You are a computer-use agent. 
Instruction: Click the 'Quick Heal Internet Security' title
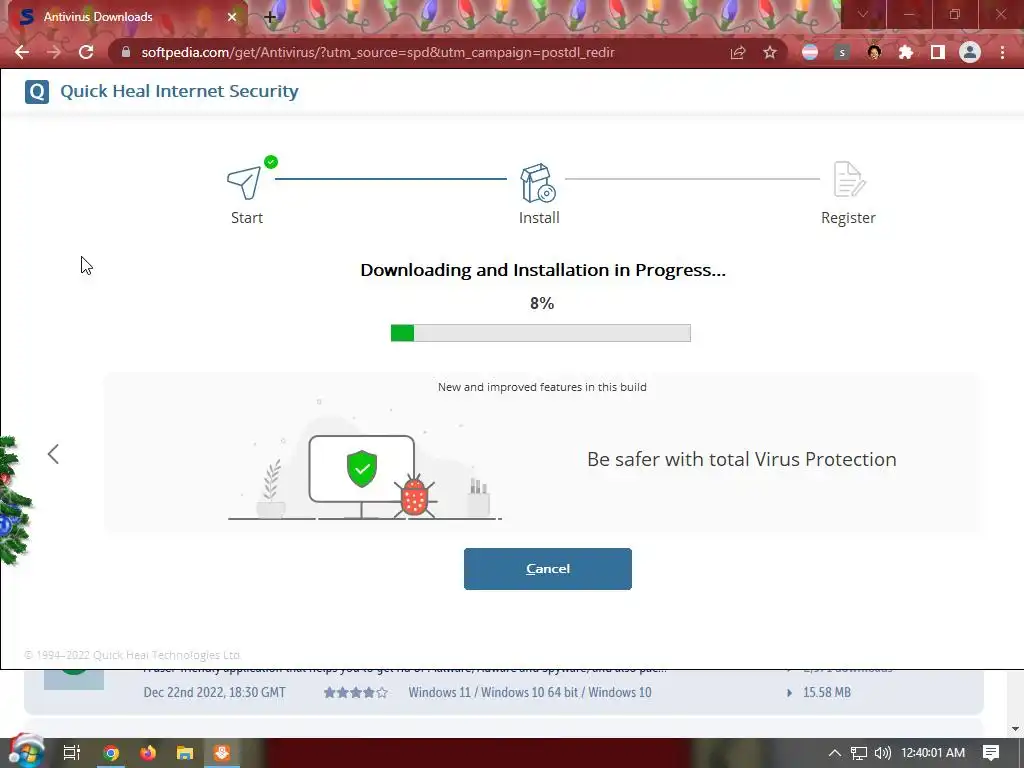click(180, 91)
